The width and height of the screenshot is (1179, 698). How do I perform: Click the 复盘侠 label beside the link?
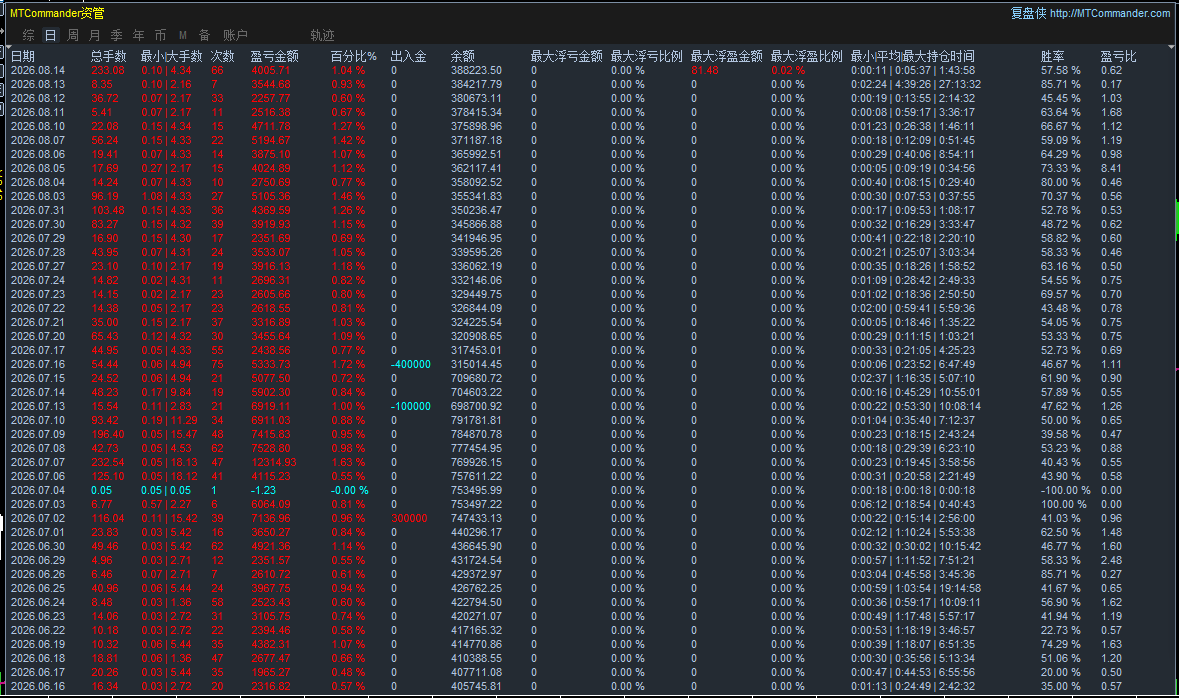click(x=1028, y=13)
